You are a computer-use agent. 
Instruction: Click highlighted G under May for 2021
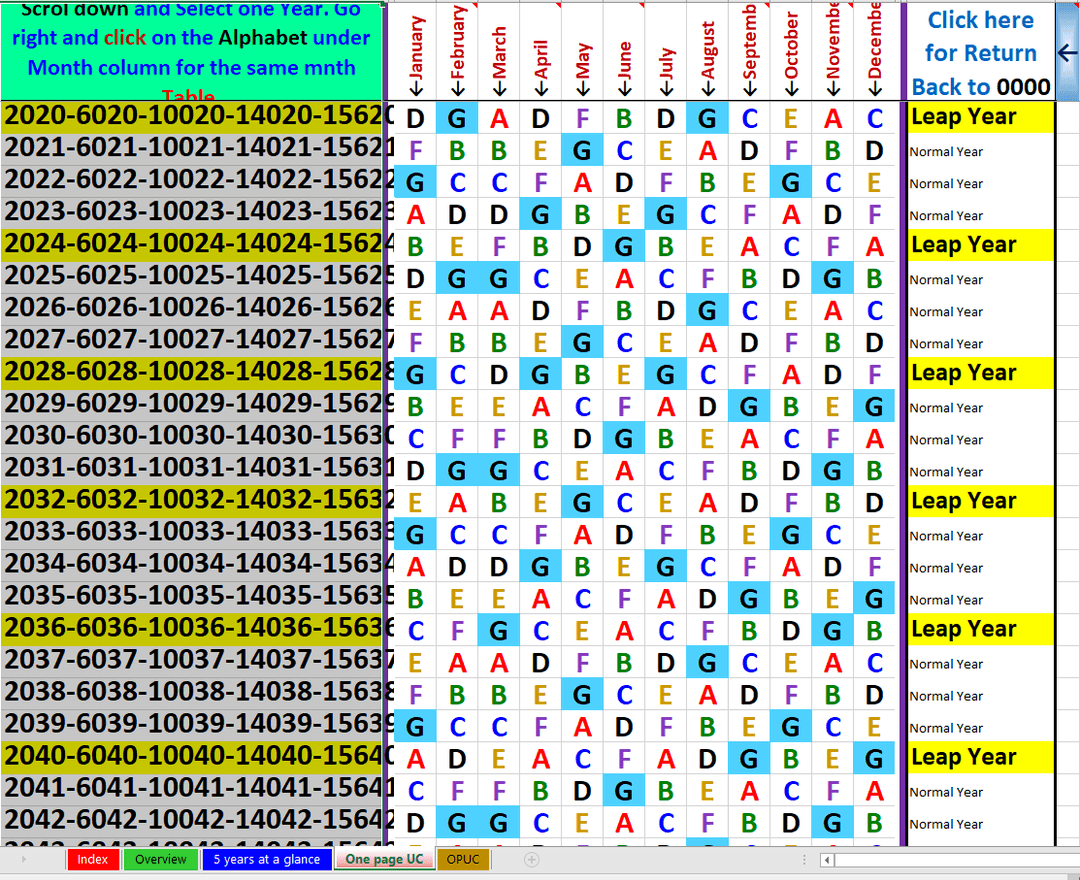(x=582, y=150)
